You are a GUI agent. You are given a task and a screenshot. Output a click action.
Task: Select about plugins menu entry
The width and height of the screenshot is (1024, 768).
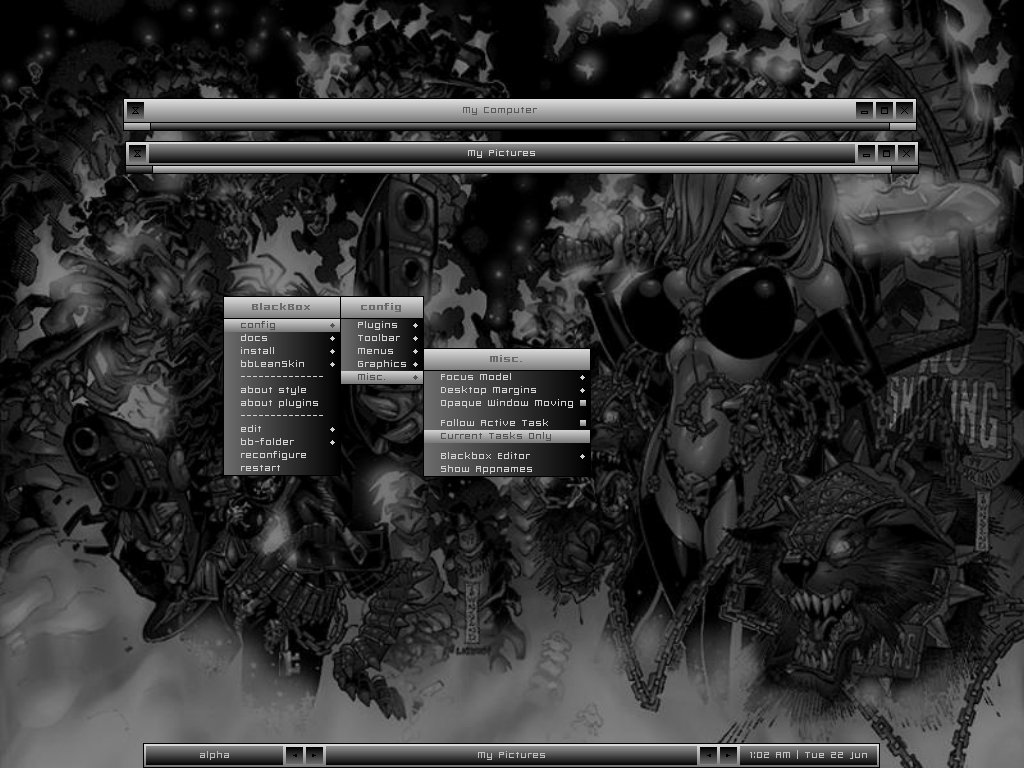pos(282,404)
